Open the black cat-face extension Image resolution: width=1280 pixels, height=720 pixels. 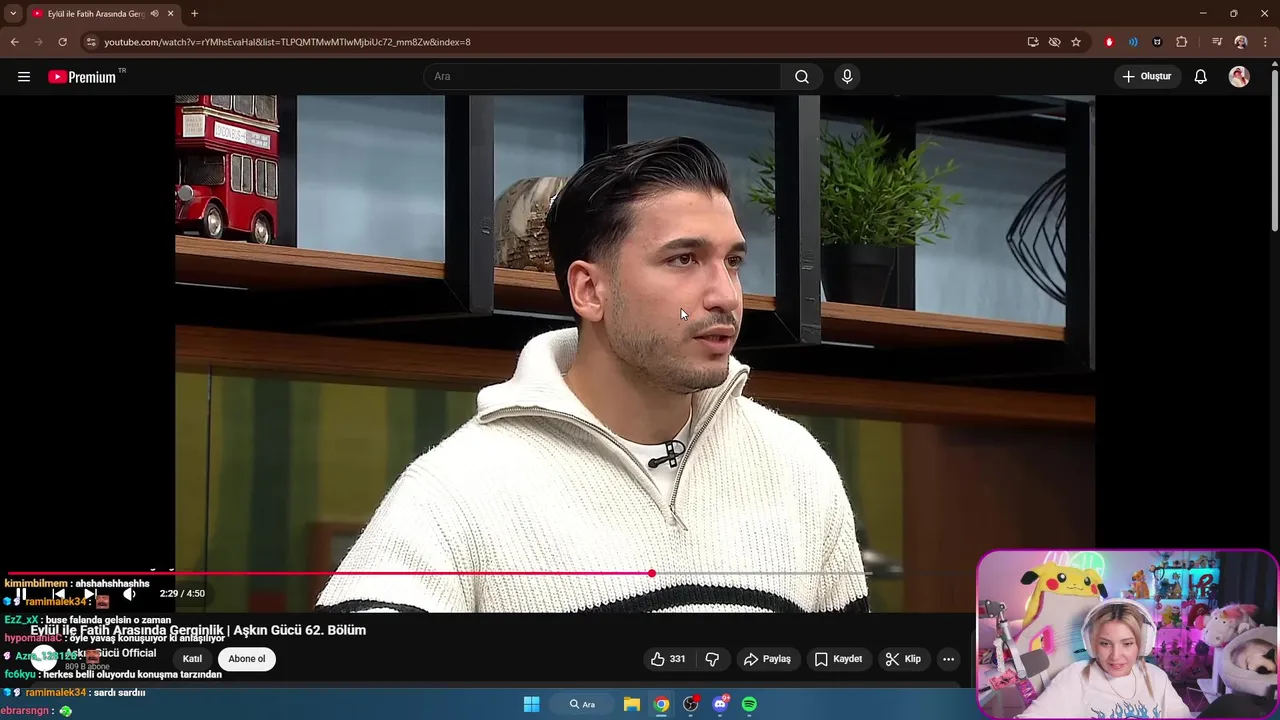click(1157, 42)
